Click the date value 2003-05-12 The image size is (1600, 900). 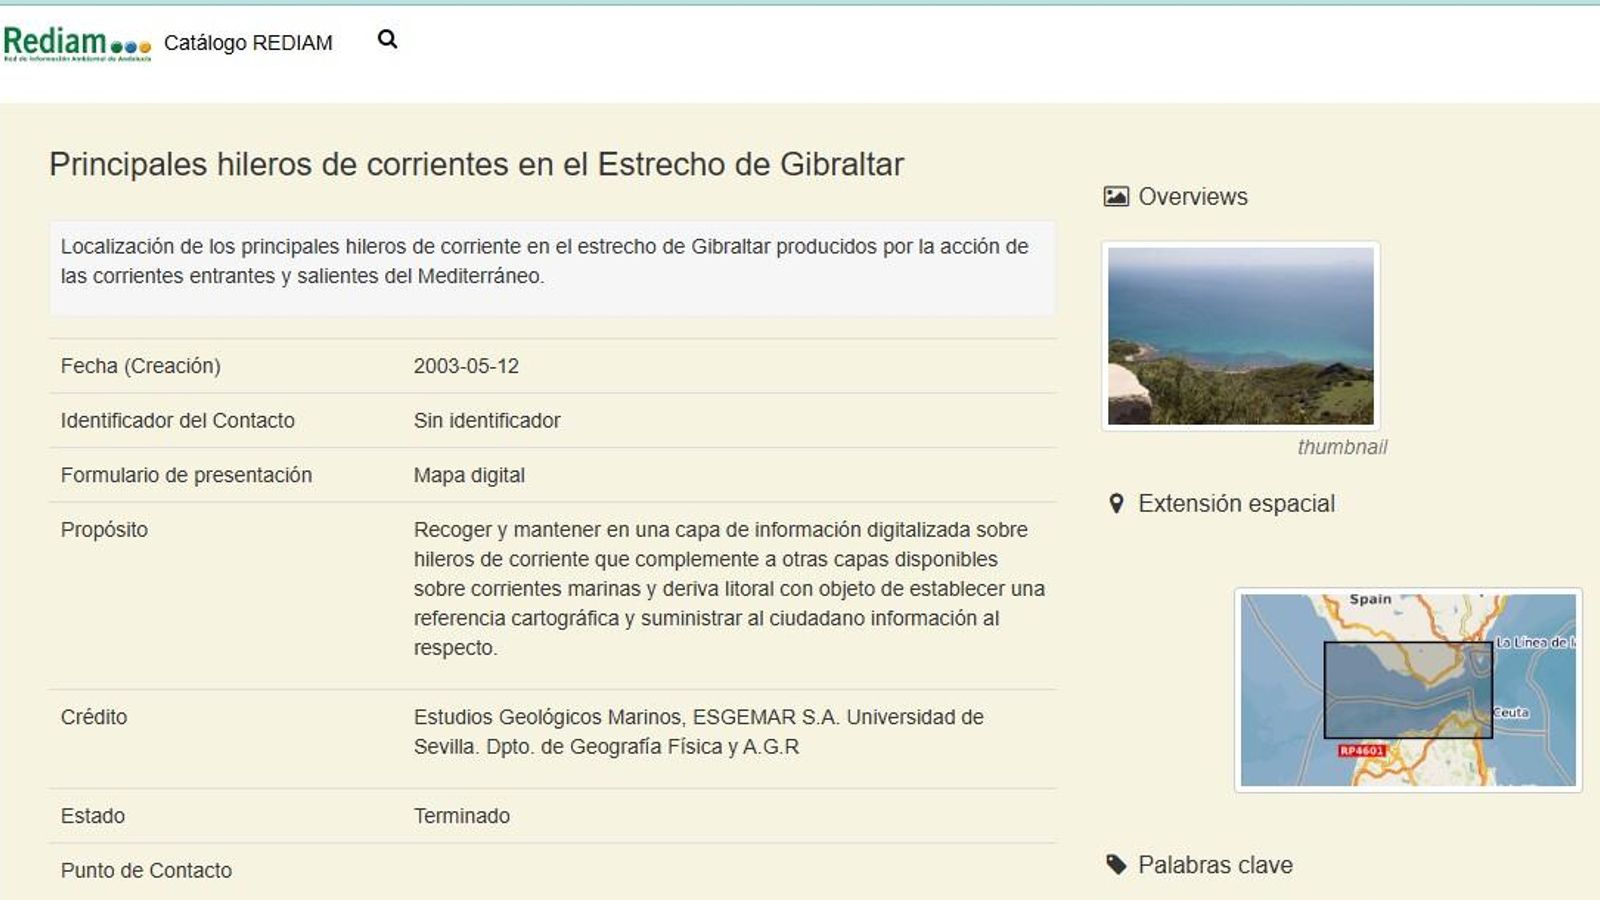(x=466, y=365)
